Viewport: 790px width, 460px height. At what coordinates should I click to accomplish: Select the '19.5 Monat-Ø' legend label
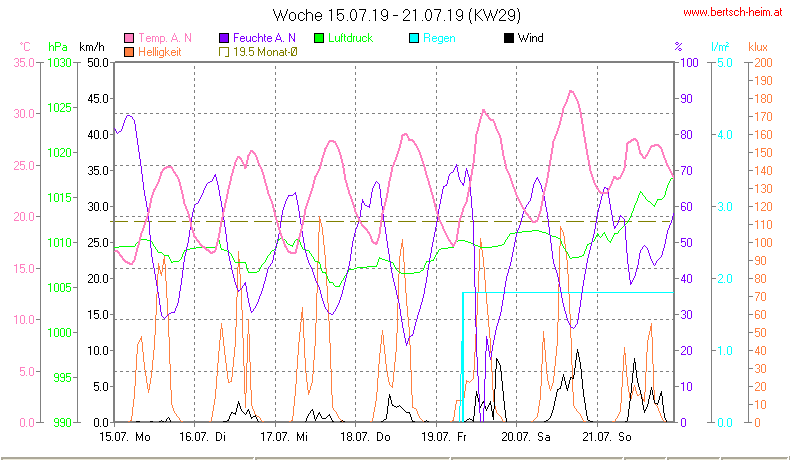265,52
